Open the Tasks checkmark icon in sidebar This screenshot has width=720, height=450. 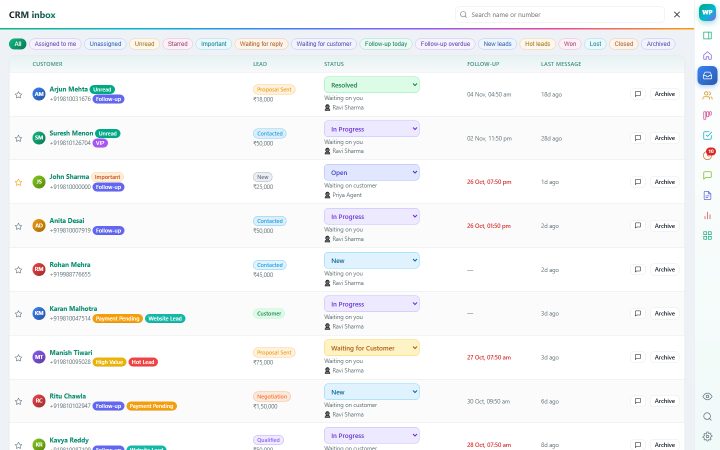pyautogui.click(x=707, y=135)
